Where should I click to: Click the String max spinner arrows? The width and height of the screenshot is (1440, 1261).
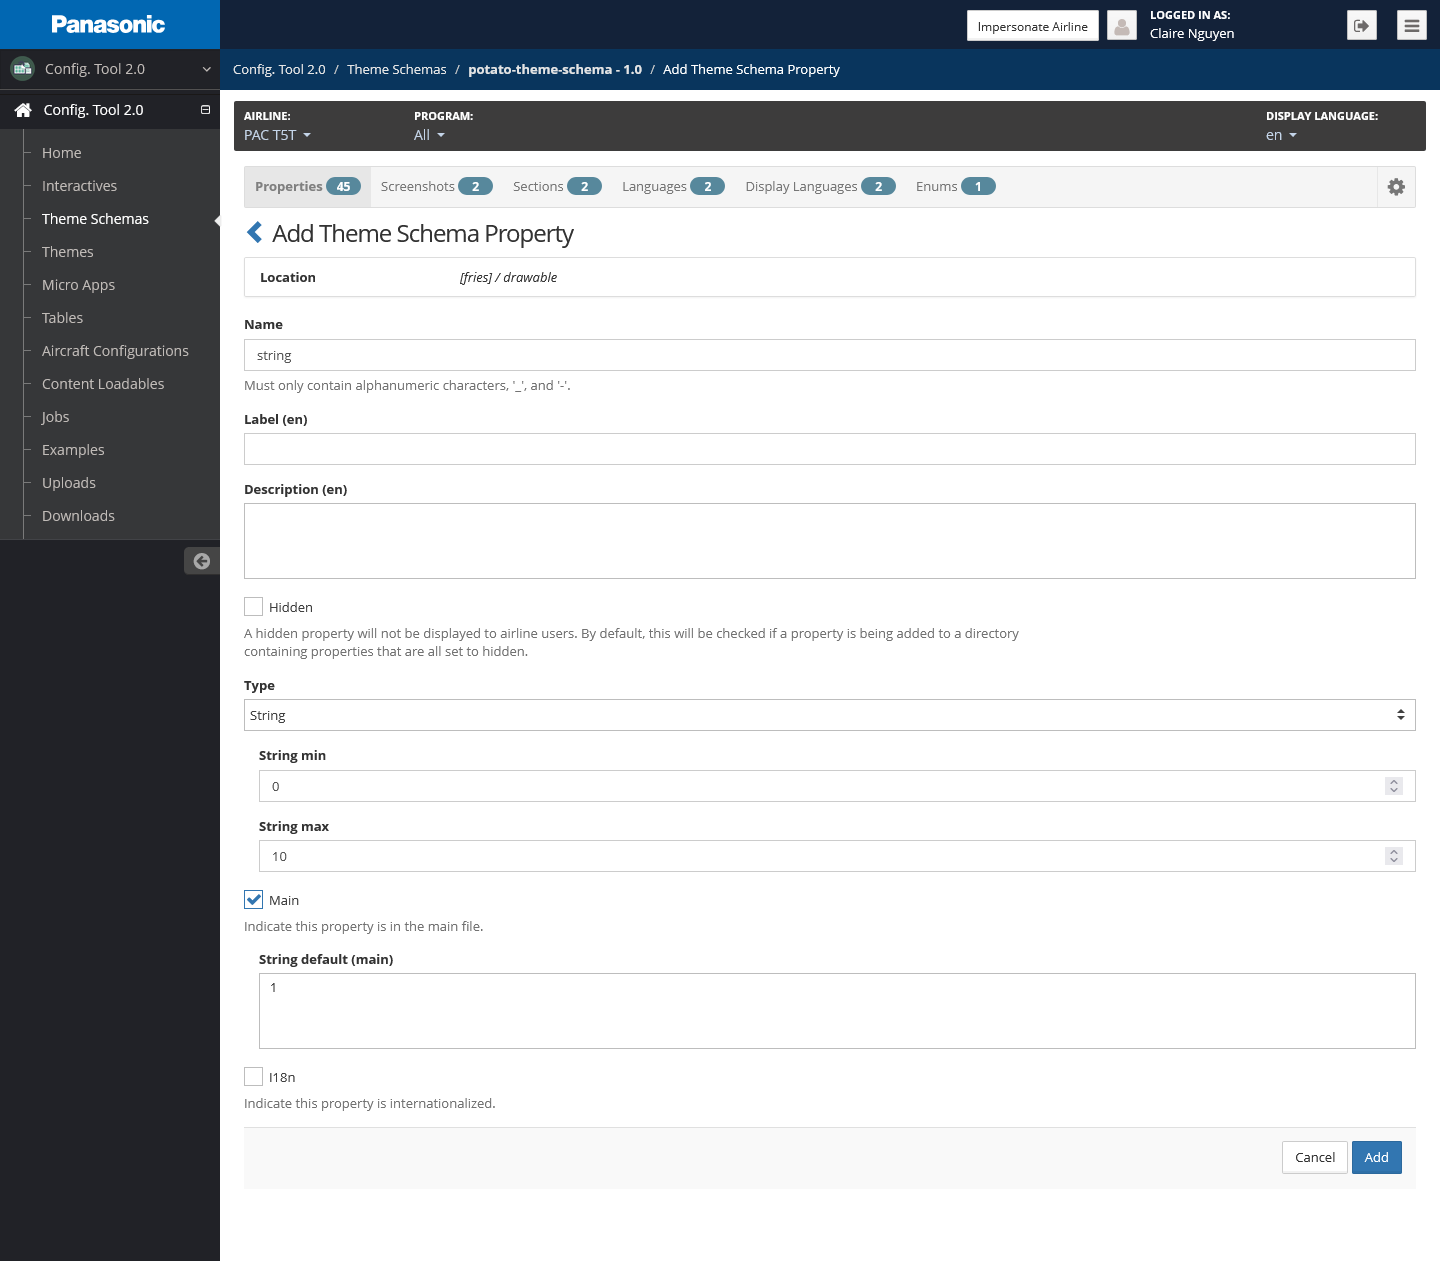click(1394, 856)
